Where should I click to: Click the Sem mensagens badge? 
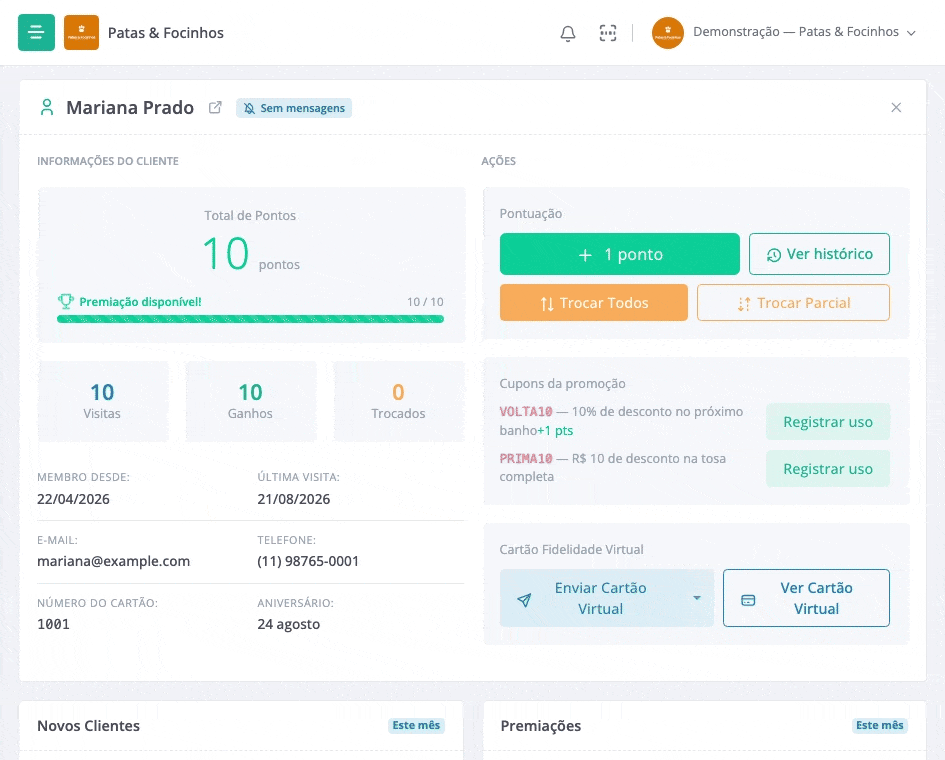click(x=294, y=108)
